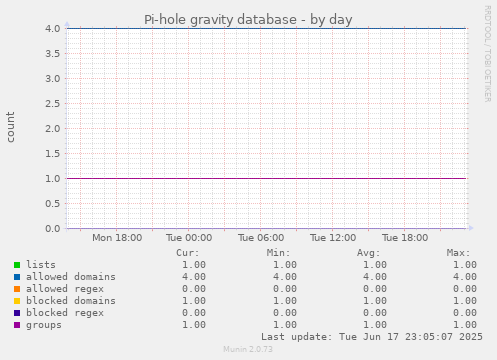Click the purple groups legend swatch
This screenshot has height=360, width=497.
pos(17,325)
